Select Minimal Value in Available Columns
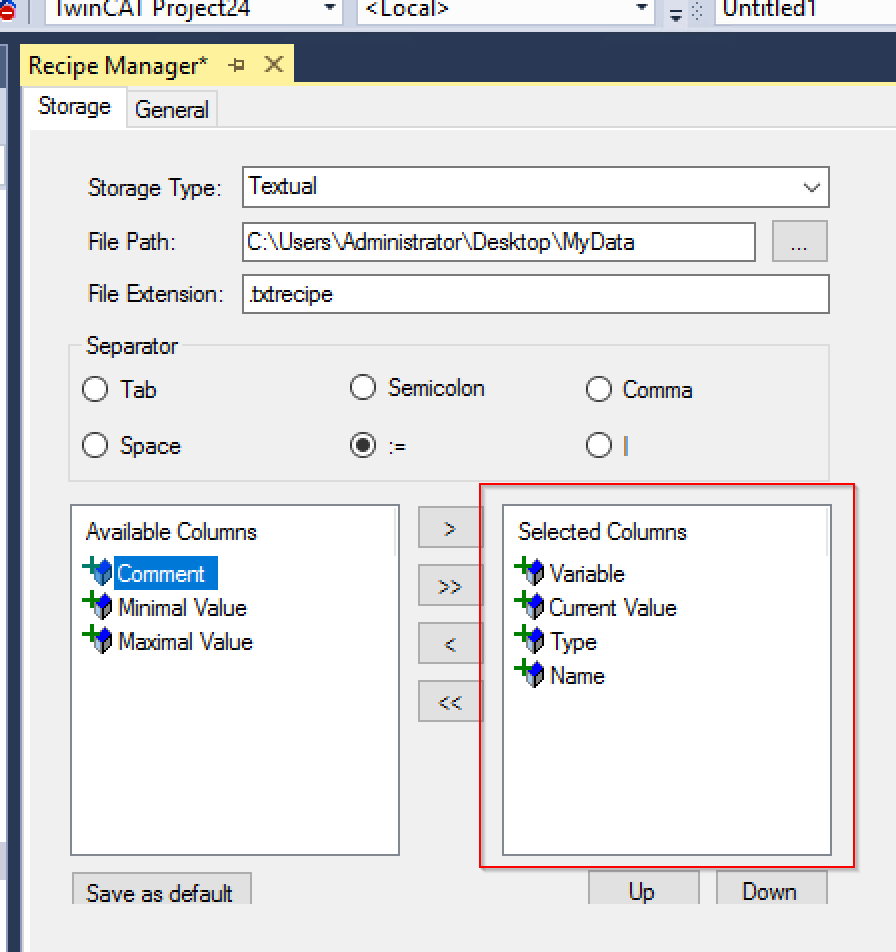The width and height of the screenshot is (896, 952). (183, 608)
